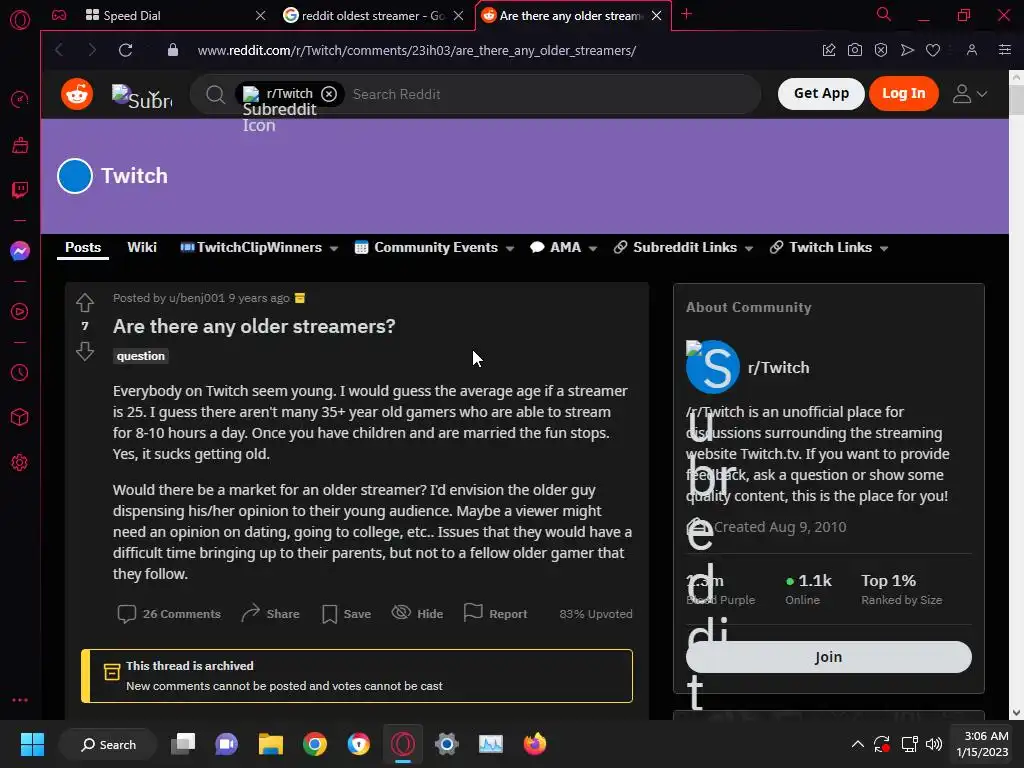Save the post
The height and width of the screenshot is (768, 1024).
(x=346, y=614)
